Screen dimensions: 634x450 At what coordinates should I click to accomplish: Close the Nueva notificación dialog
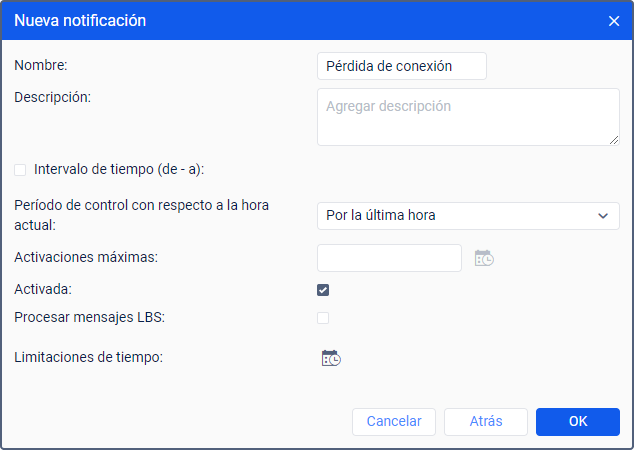point(614,21)
